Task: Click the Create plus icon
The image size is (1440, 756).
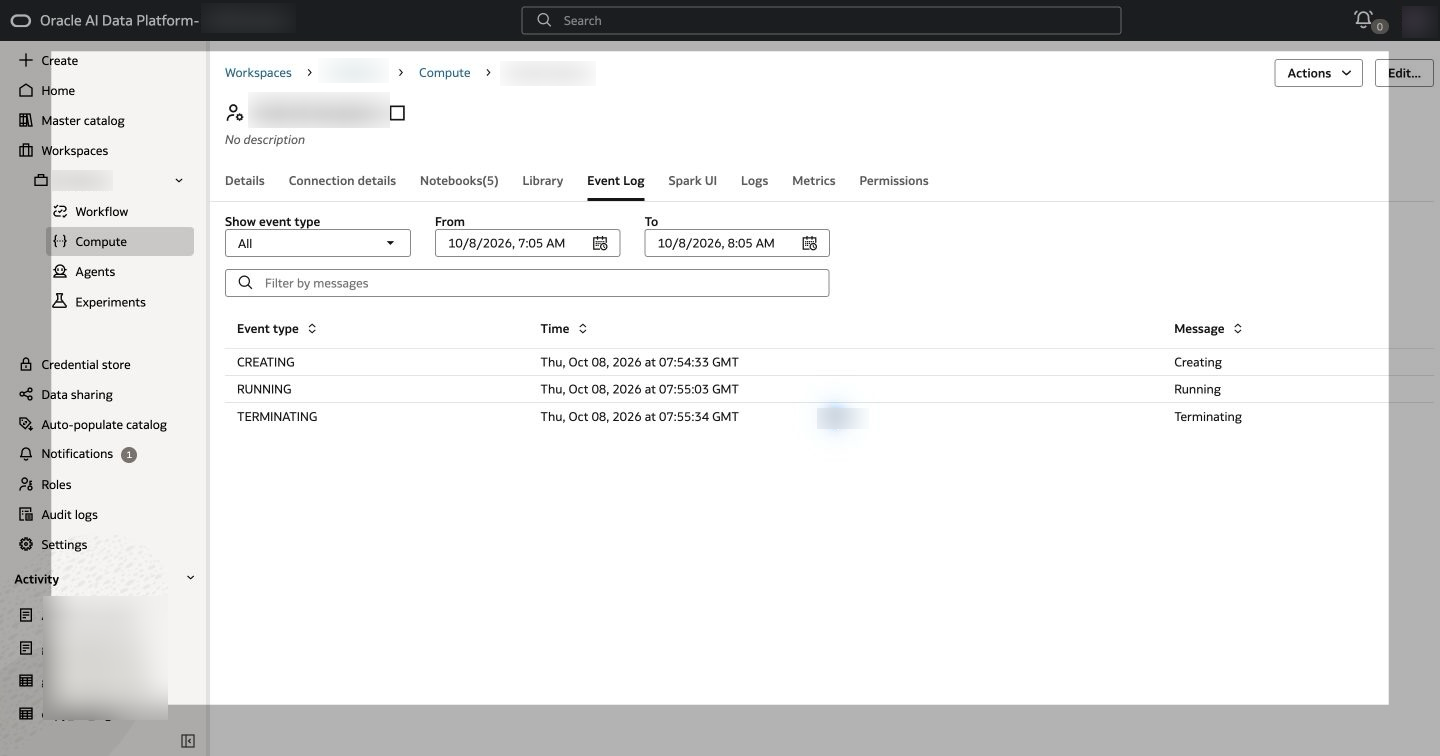Action: click(26, 60)
